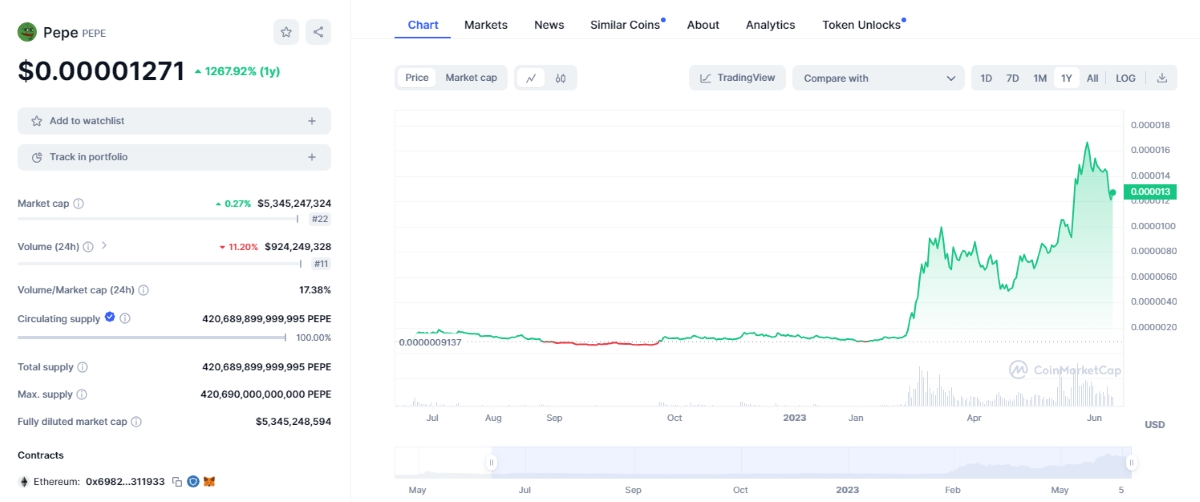Click Track in portfolio button
Screen dimensions: 1200x502
coord(174,157)
